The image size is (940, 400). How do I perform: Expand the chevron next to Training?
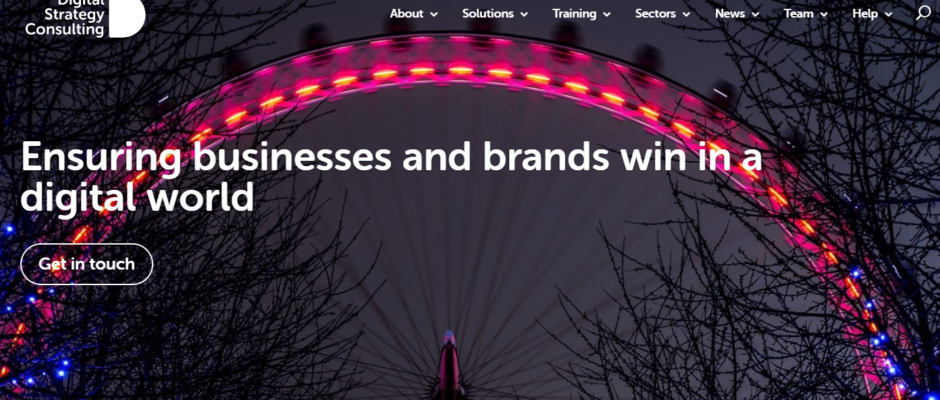607,14
